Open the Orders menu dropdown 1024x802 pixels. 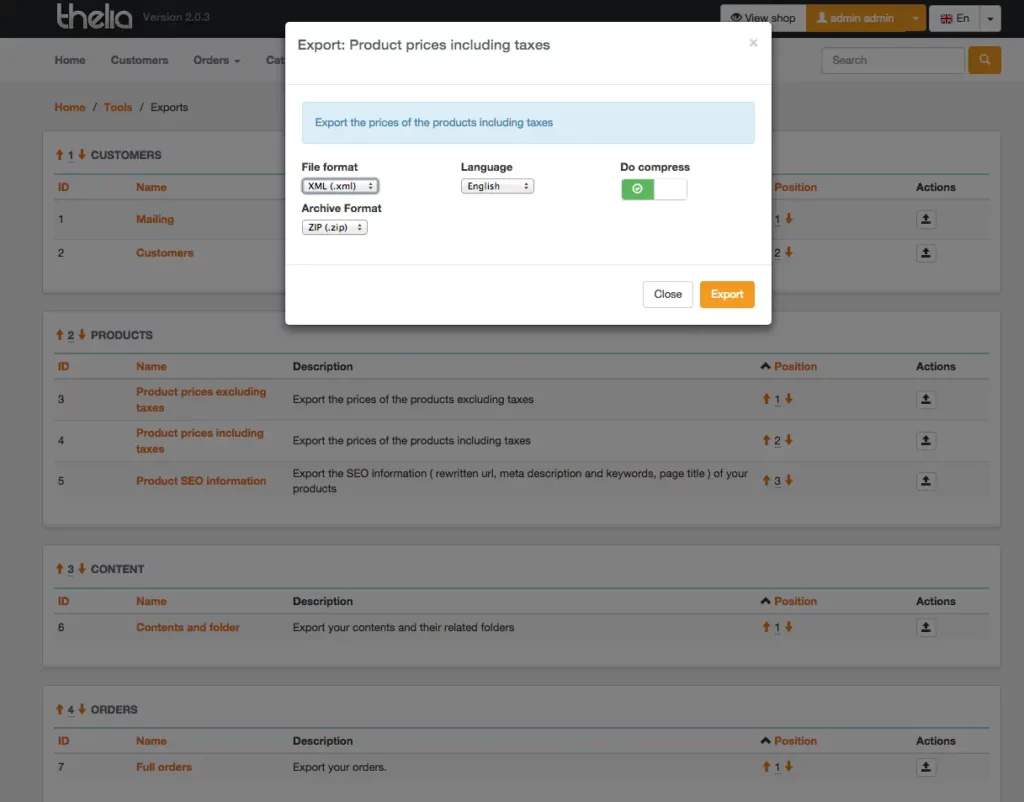(x=217, y=60)
